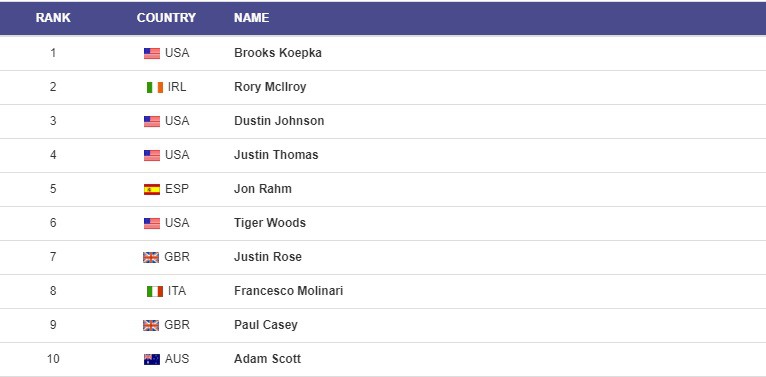The height and width of the screenshot is (377, 766).
Task: Select the NAME column header
Action: coord(251,18)
